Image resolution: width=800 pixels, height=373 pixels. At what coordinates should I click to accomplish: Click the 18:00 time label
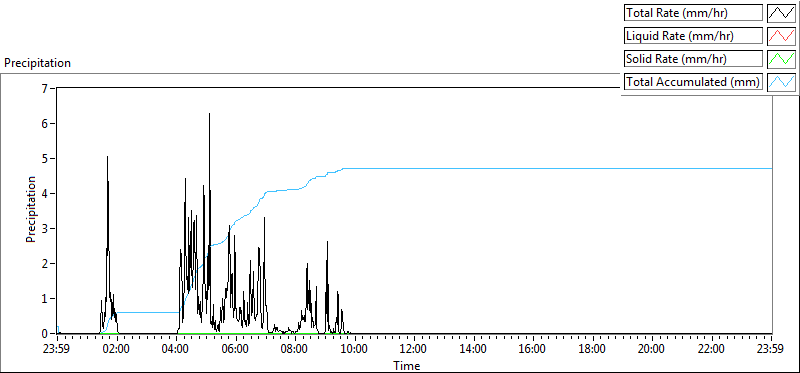593,350
